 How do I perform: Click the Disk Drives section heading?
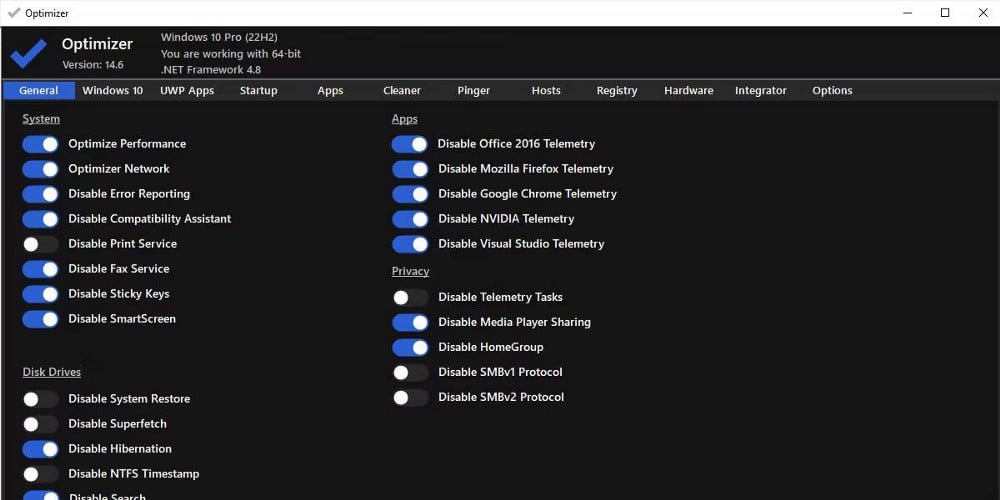[52, 372]
